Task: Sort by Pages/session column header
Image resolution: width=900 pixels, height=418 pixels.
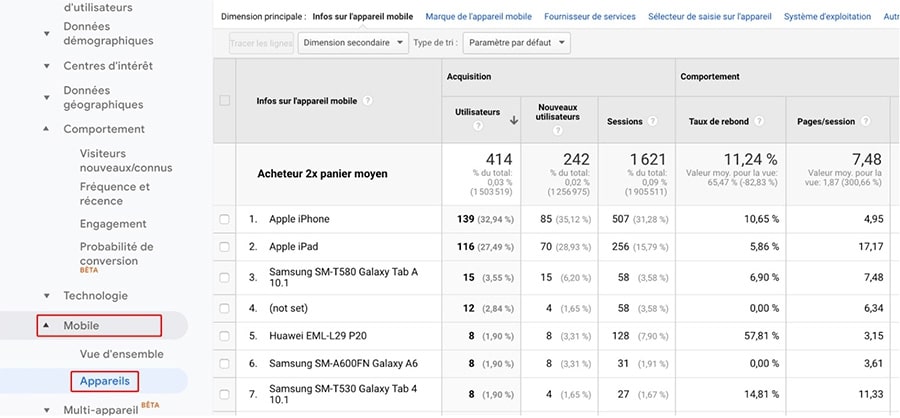Action: (826, 121)
